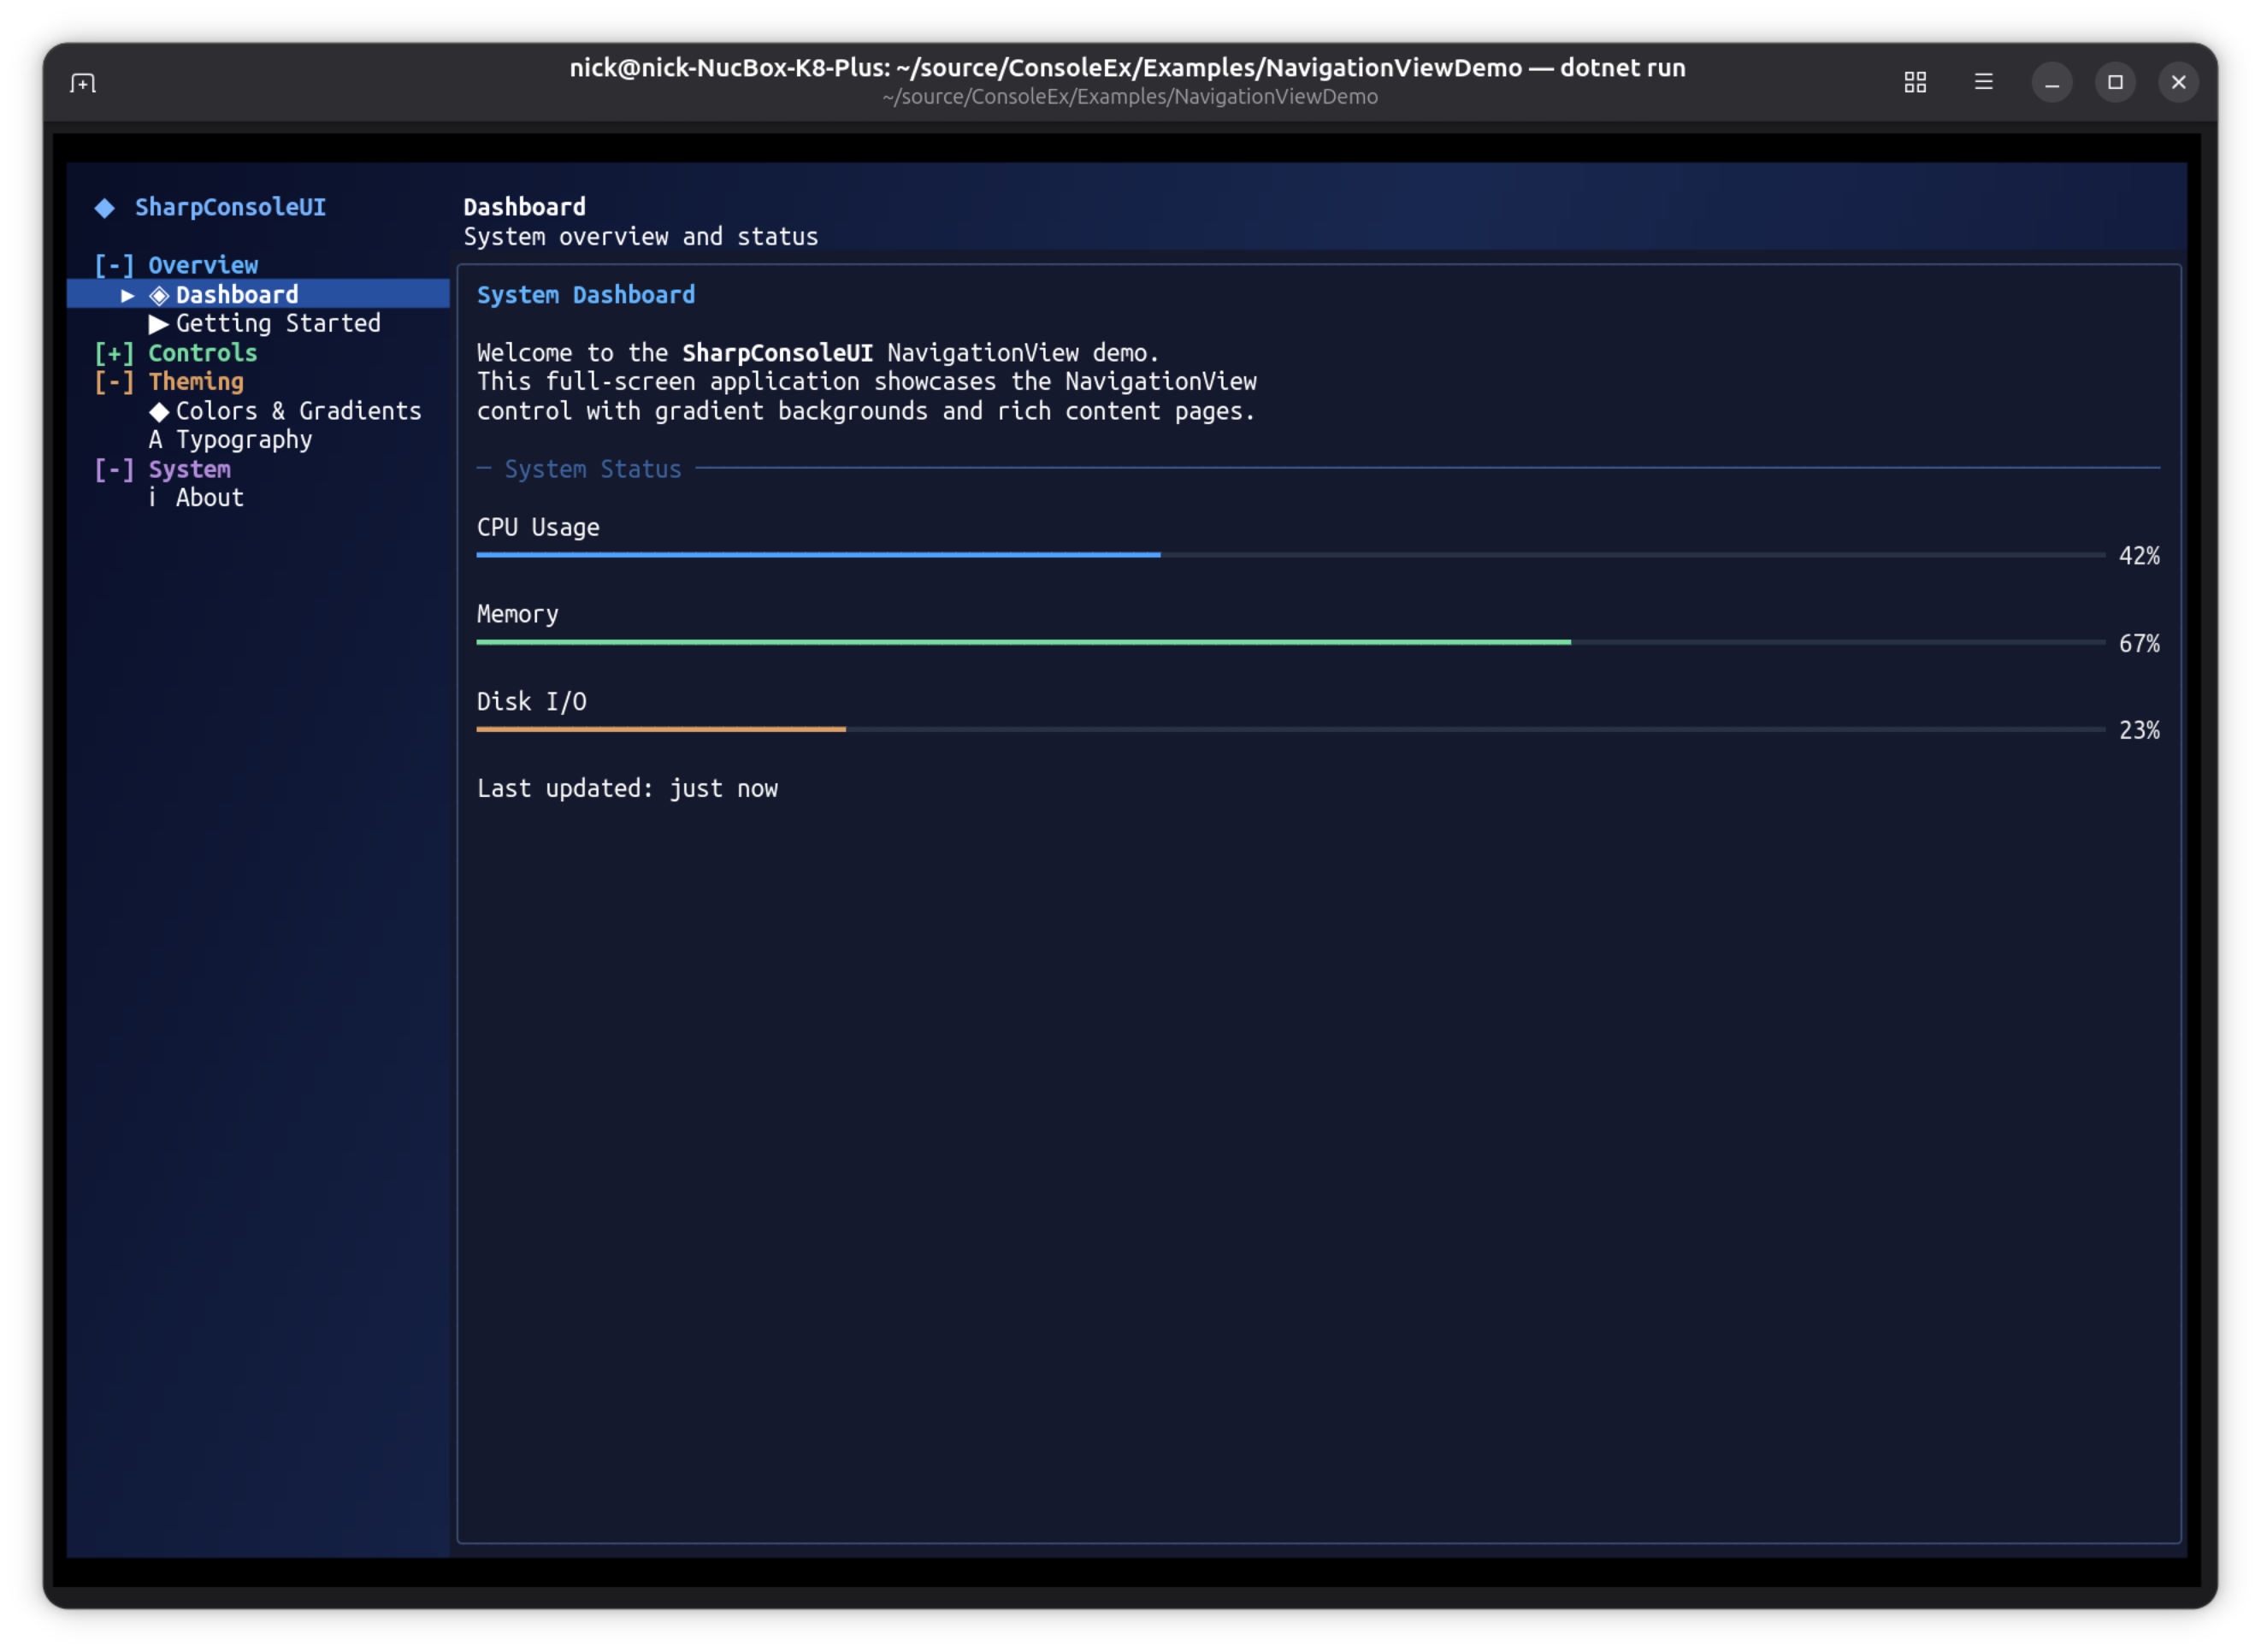2261x1652 pixels.
Task: Select the Getting Started navigation item
Action: click(278, 323)
